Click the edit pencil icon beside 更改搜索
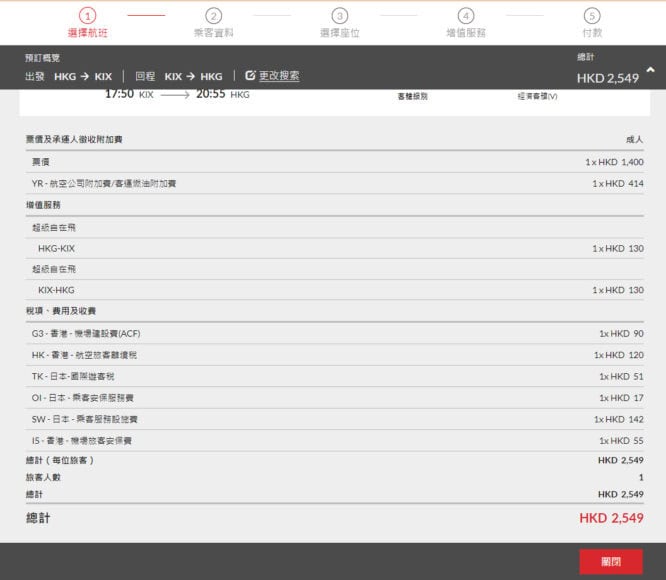Screen dimensions: 666x580 250,76
